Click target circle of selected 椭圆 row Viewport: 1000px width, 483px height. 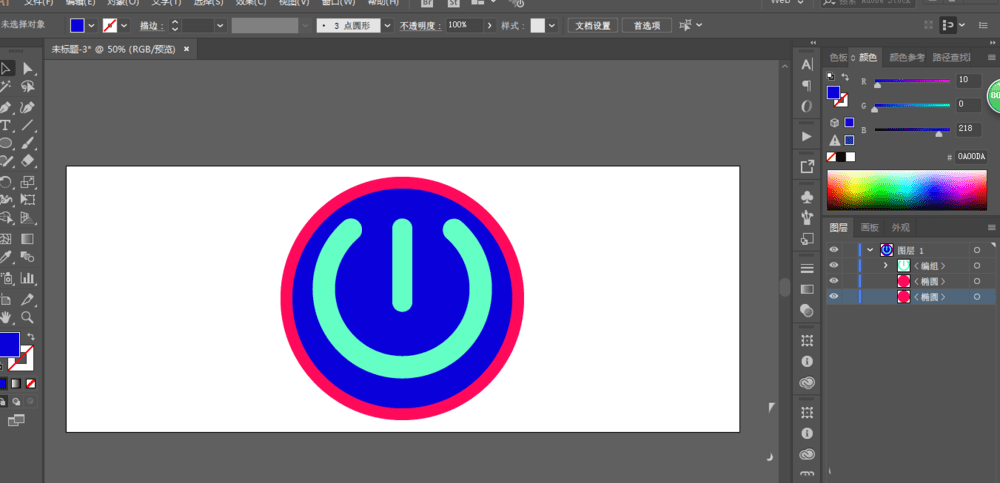(x=977, y=297)
